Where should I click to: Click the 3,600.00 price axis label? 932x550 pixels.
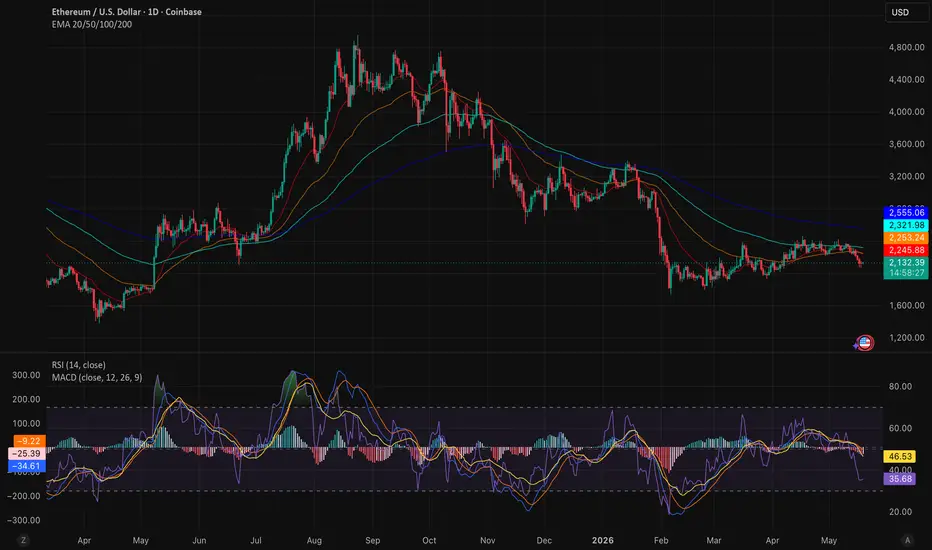[906, 144]
